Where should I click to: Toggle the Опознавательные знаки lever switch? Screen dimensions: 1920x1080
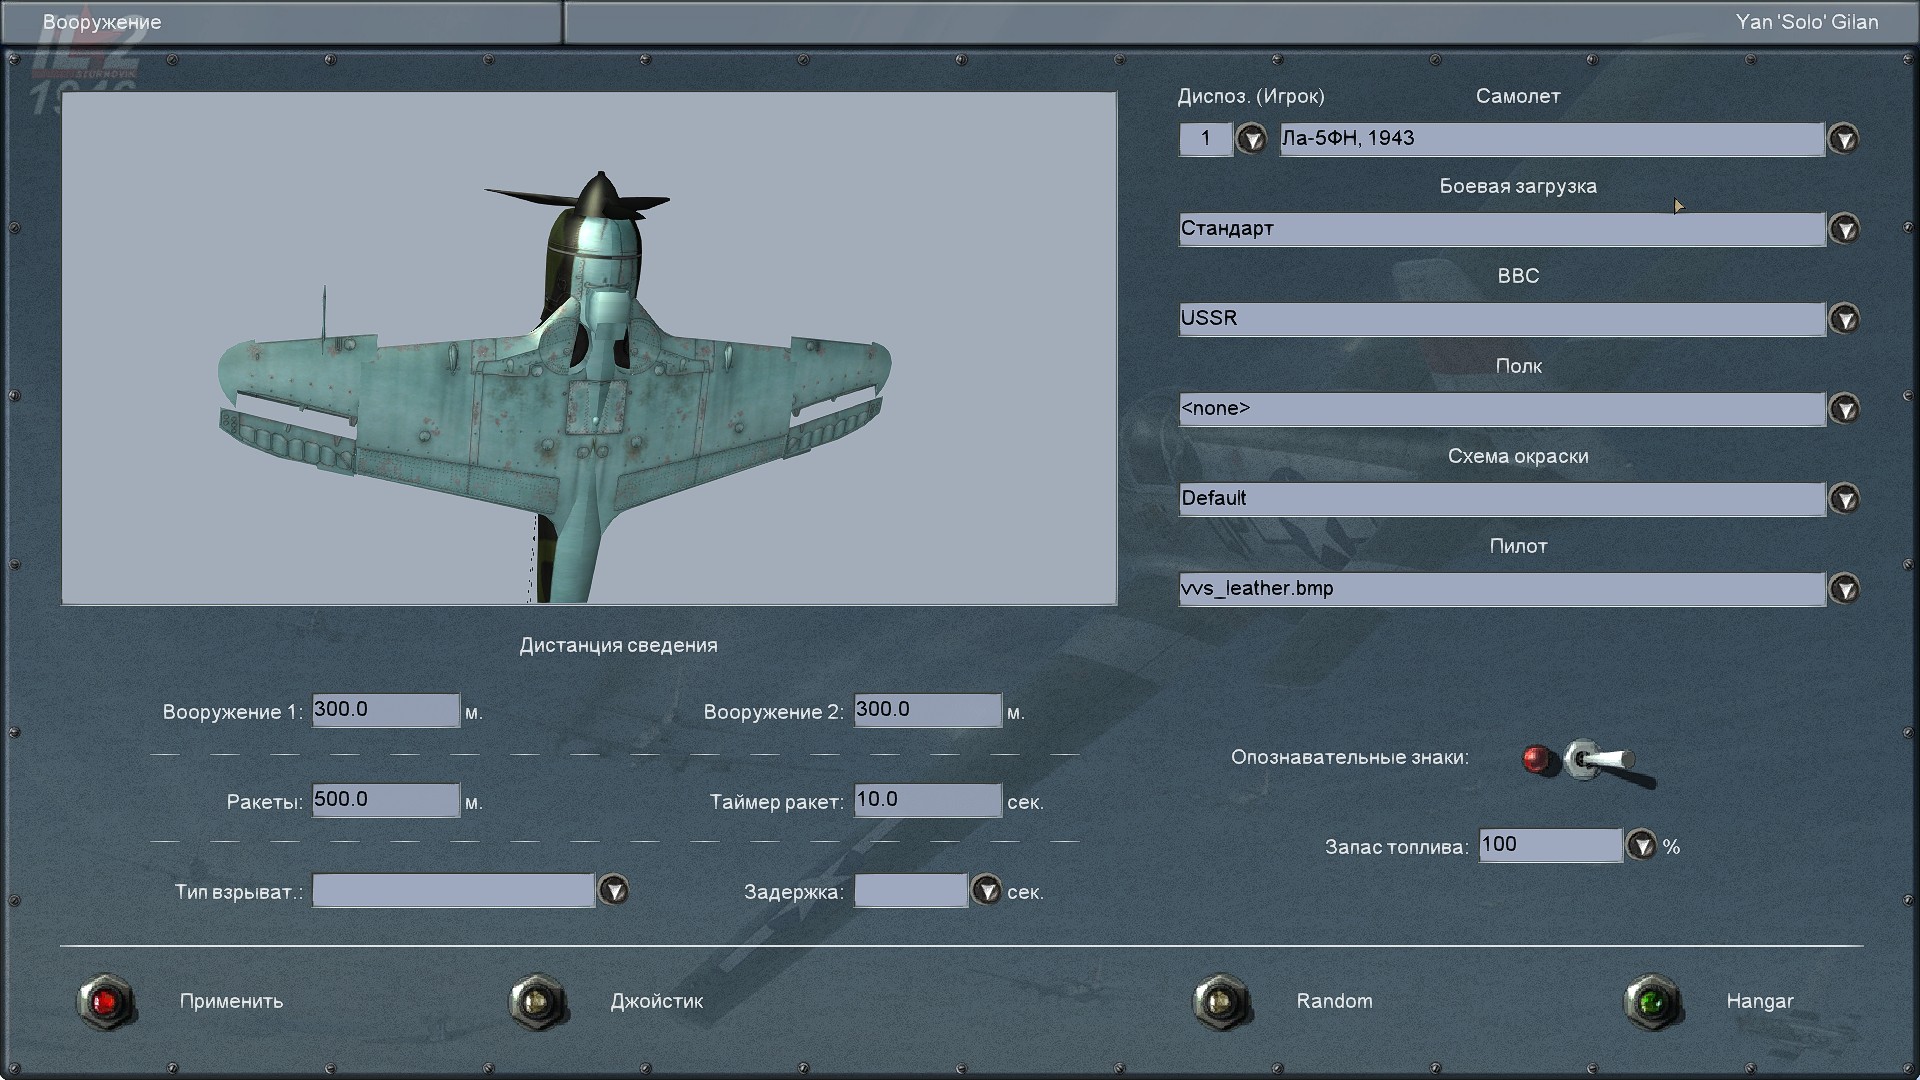pyautogui.click(x=1599, y=761)
